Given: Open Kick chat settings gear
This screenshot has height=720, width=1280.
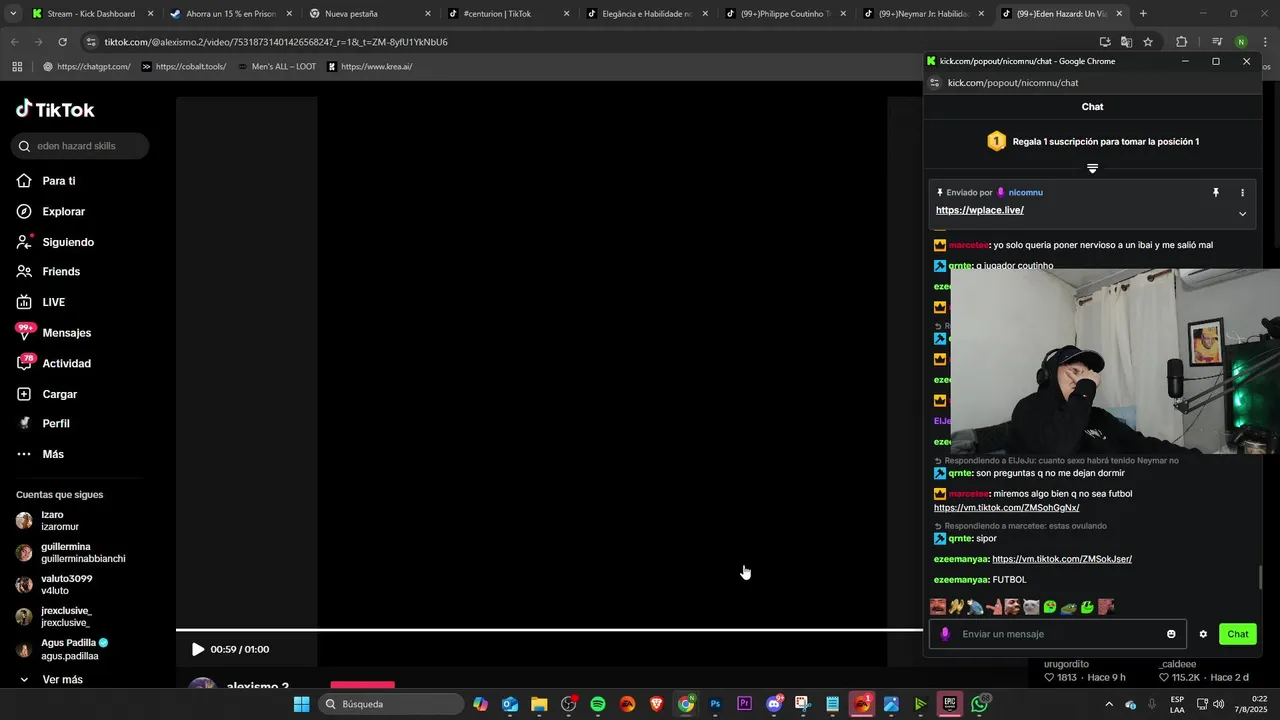Looking at the screenshot, I should point(1203,634).
